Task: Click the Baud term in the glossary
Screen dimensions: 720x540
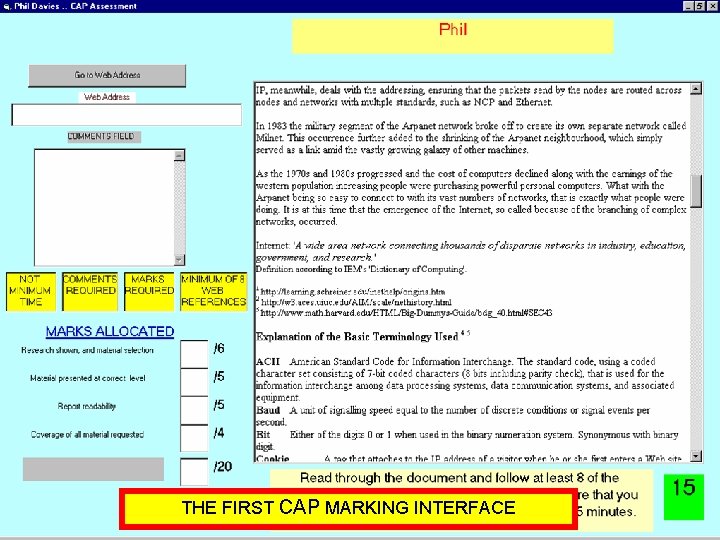Action: tap(268, 410)
